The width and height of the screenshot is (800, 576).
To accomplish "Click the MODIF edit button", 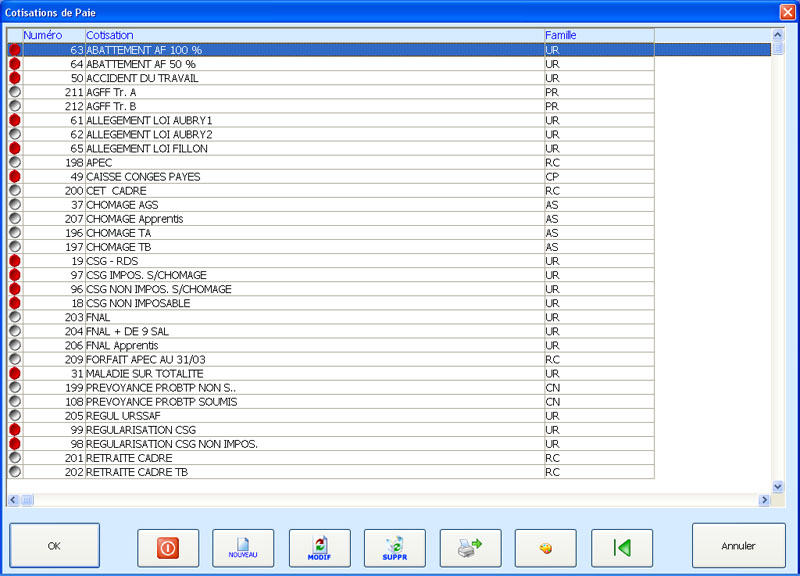I will tap(319, 547).
